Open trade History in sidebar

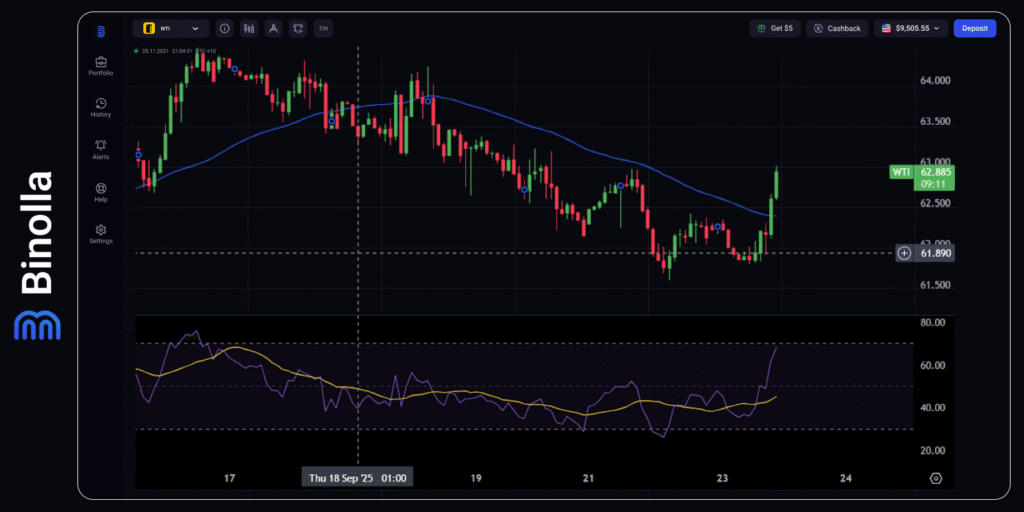[x=100, y=104]
